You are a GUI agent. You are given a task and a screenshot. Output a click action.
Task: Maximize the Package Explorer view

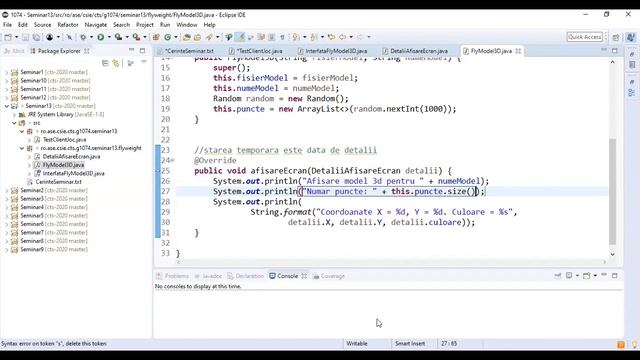point(142,51)
